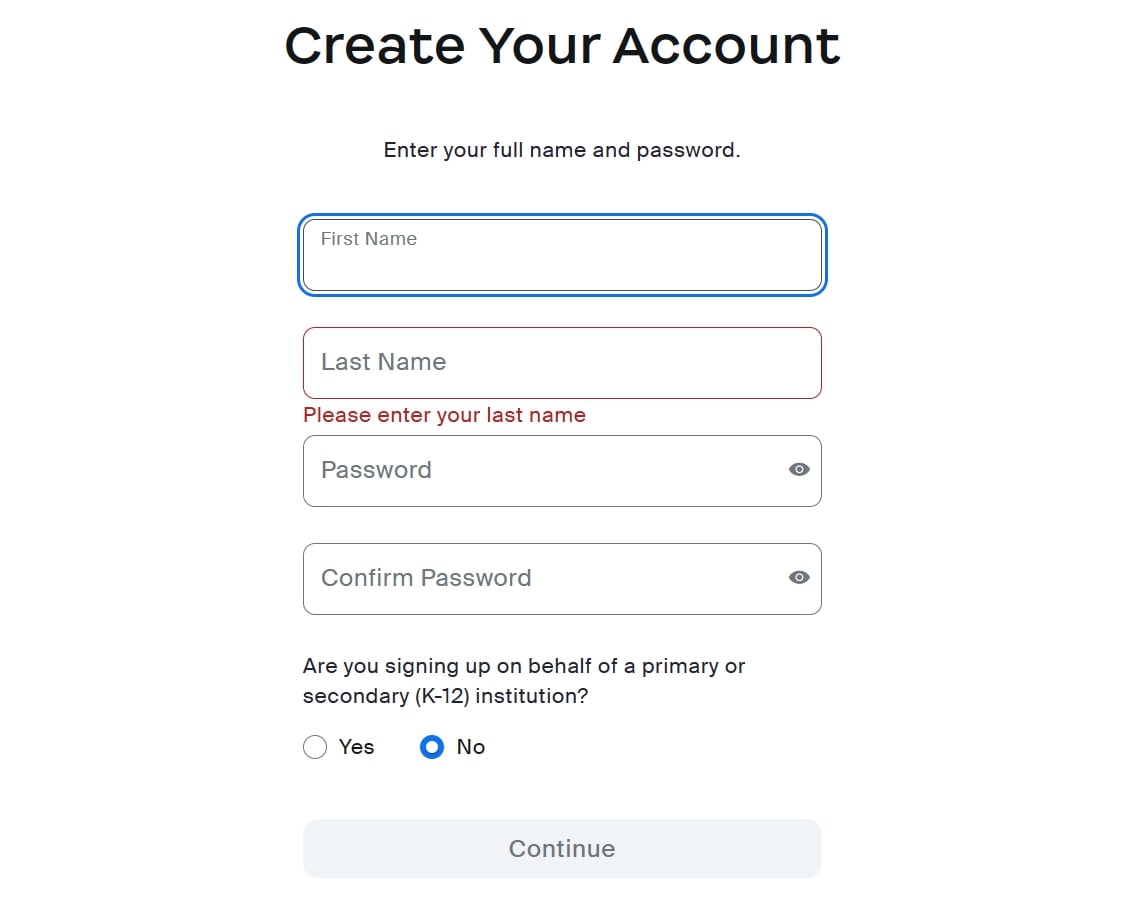1134x904 pixels.
Task: Click inside the Last Name field
Action: coord(562,363)
